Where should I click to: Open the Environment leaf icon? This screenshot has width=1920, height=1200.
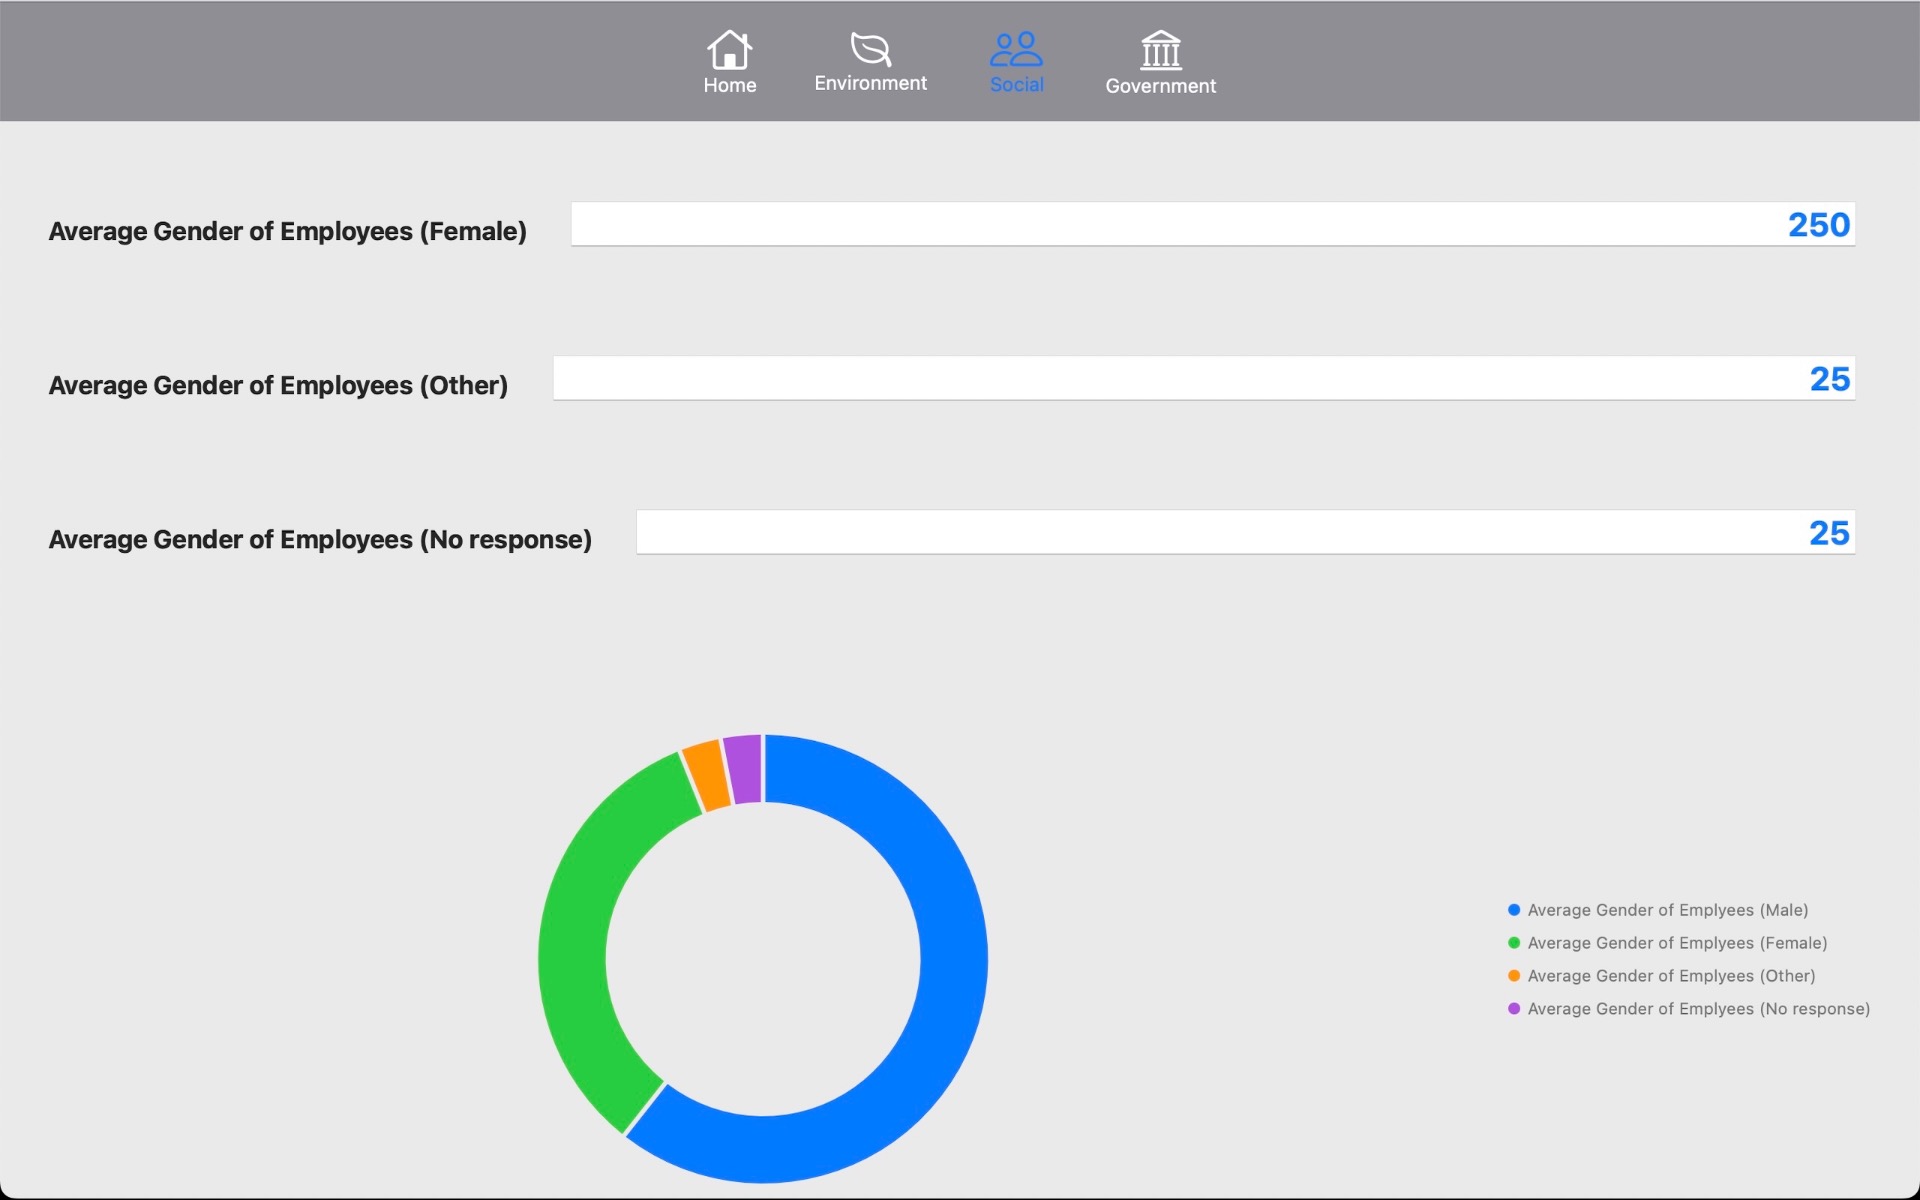pyautogui.click(x=870, y=49)
